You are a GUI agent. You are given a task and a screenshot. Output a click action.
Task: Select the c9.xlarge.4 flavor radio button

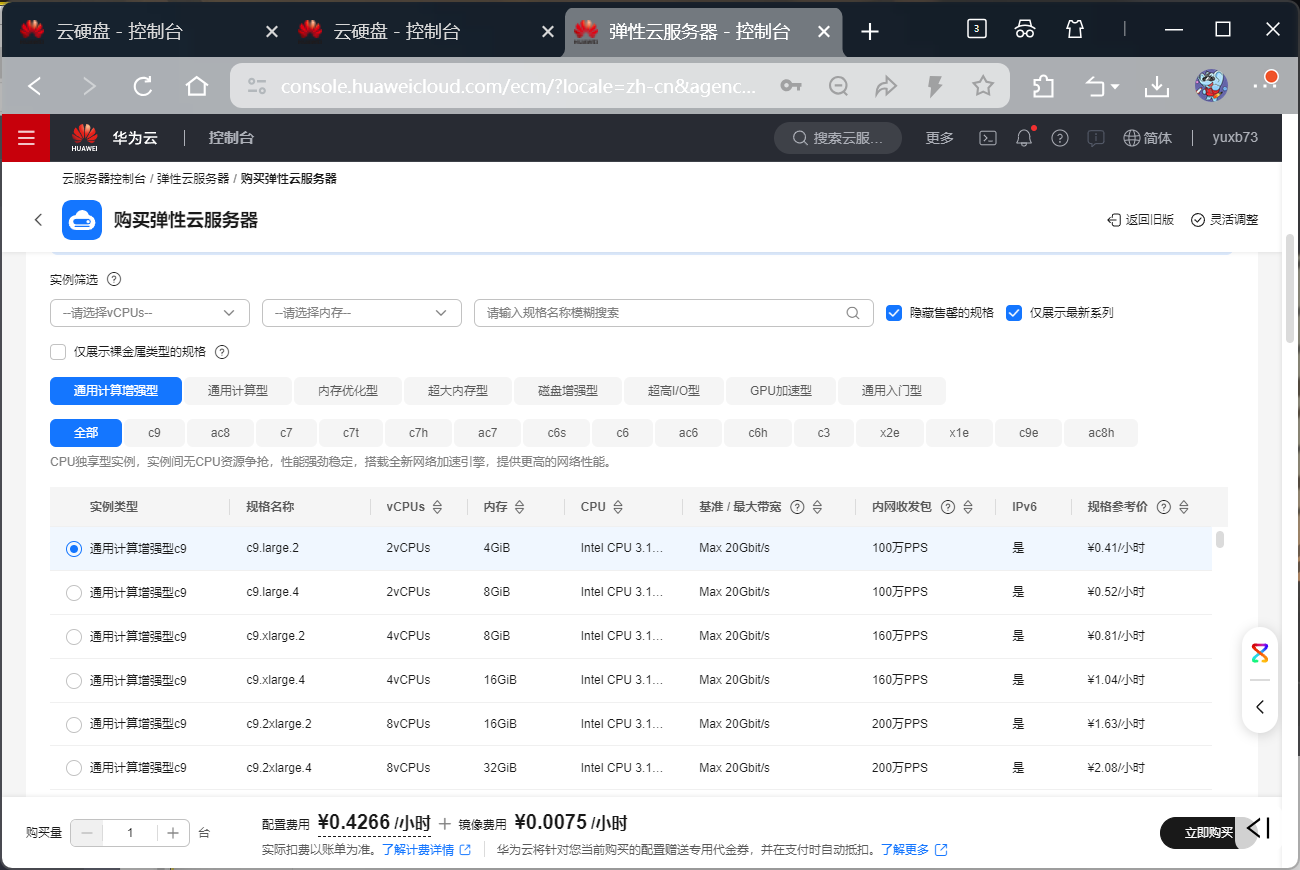tap(73, 679)
